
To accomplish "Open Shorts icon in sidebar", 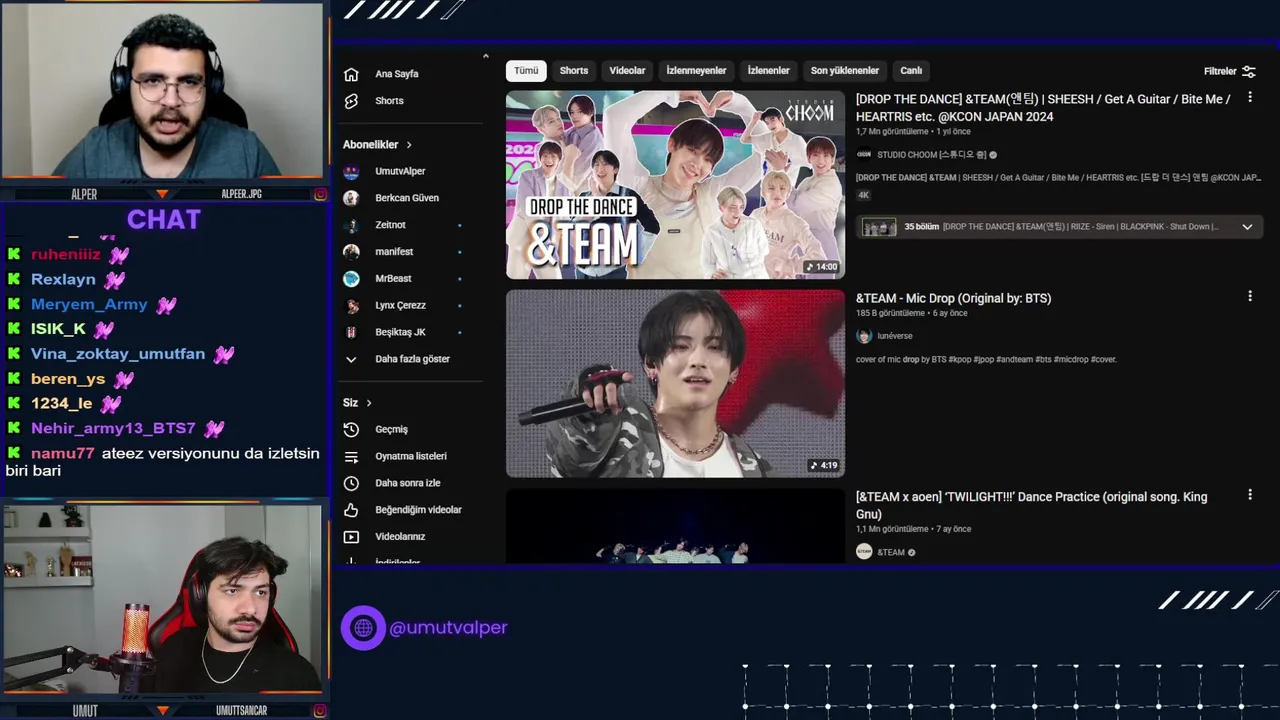I will click(x=351, y=101).
